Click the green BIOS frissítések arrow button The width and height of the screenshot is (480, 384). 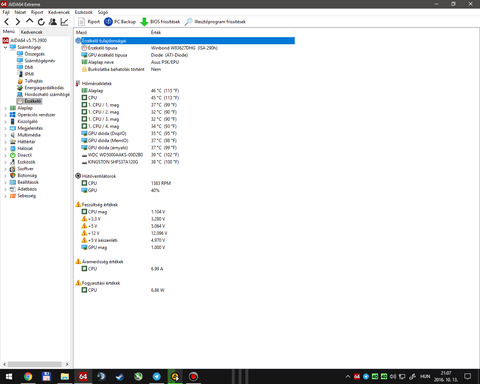pos(160,22)
